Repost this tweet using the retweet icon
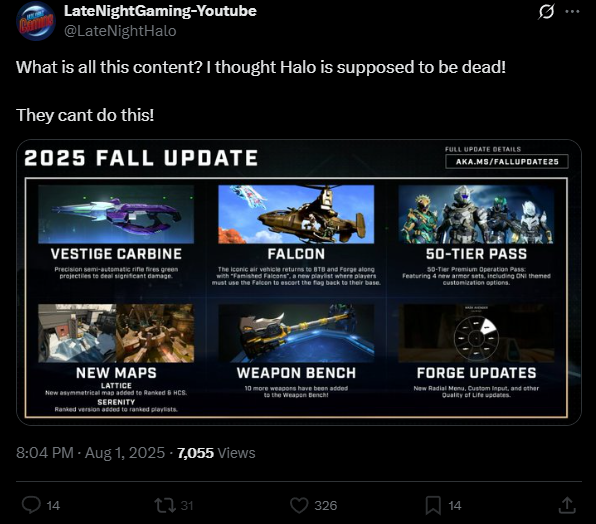 coord(165,505)
